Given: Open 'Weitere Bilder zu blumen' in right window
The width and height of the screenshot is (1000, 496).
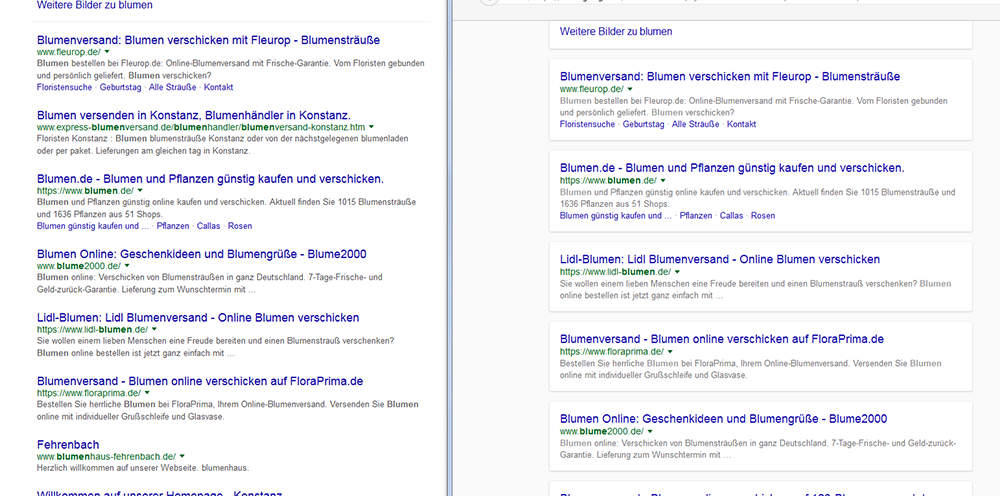Looking at the screenshot, I should click(616, 31).
